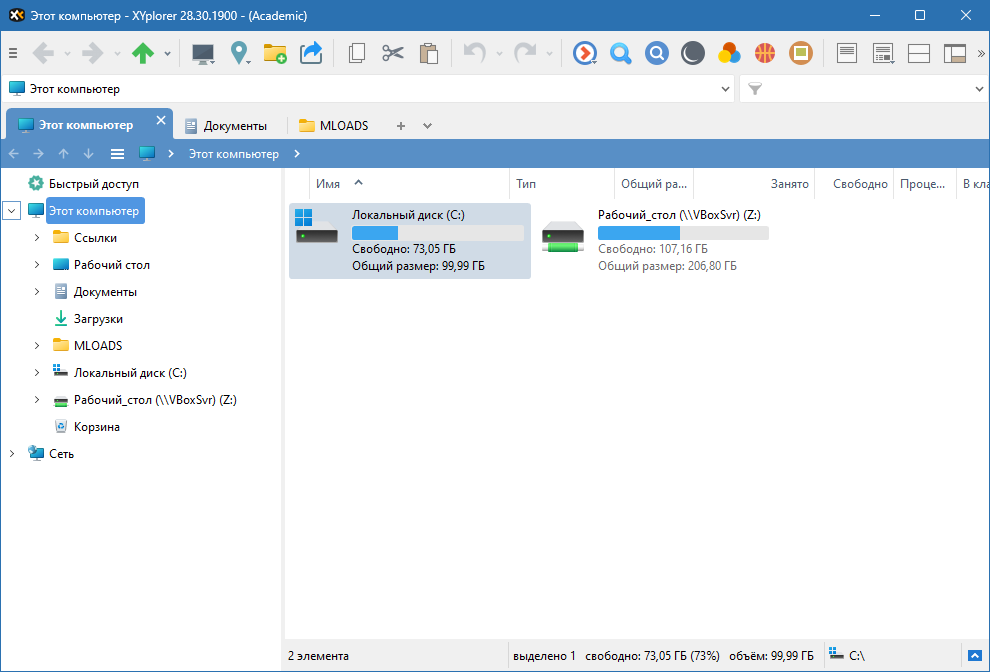
Task: Click usage bar of Локальный диск (C:)
Action: (x=438, y=233)
